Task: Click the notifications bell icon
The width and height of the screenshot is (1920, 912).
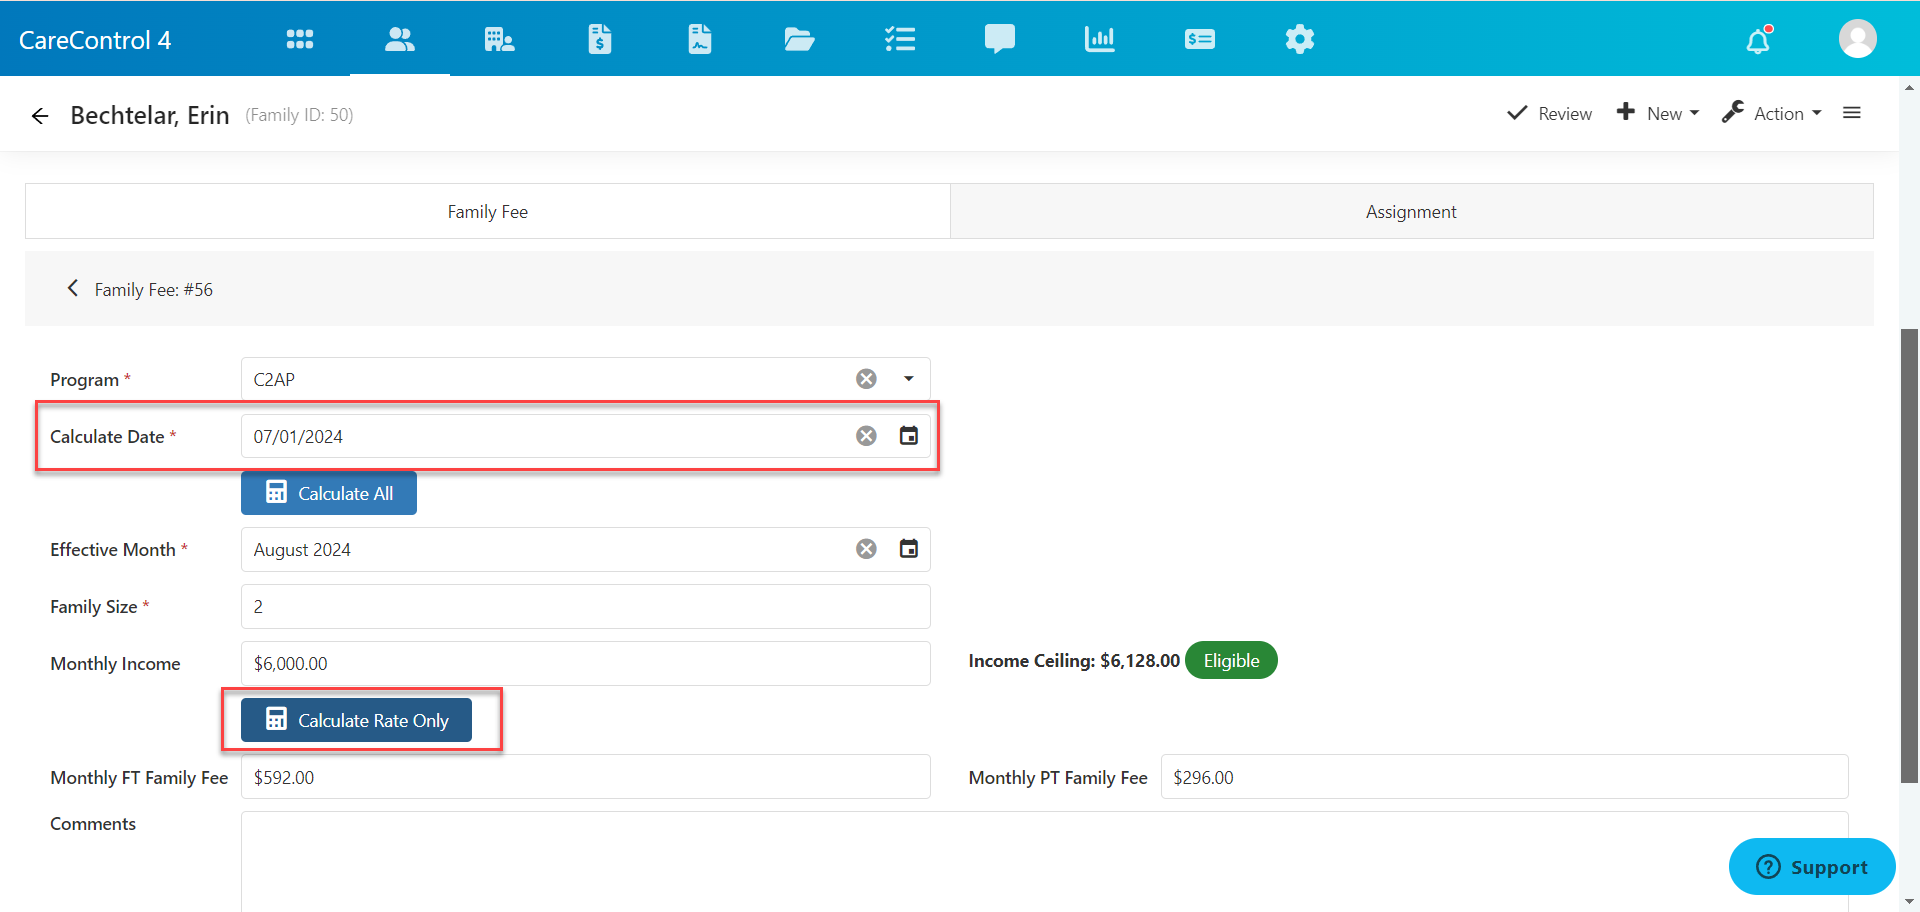Action: (x=1758, y=41)
